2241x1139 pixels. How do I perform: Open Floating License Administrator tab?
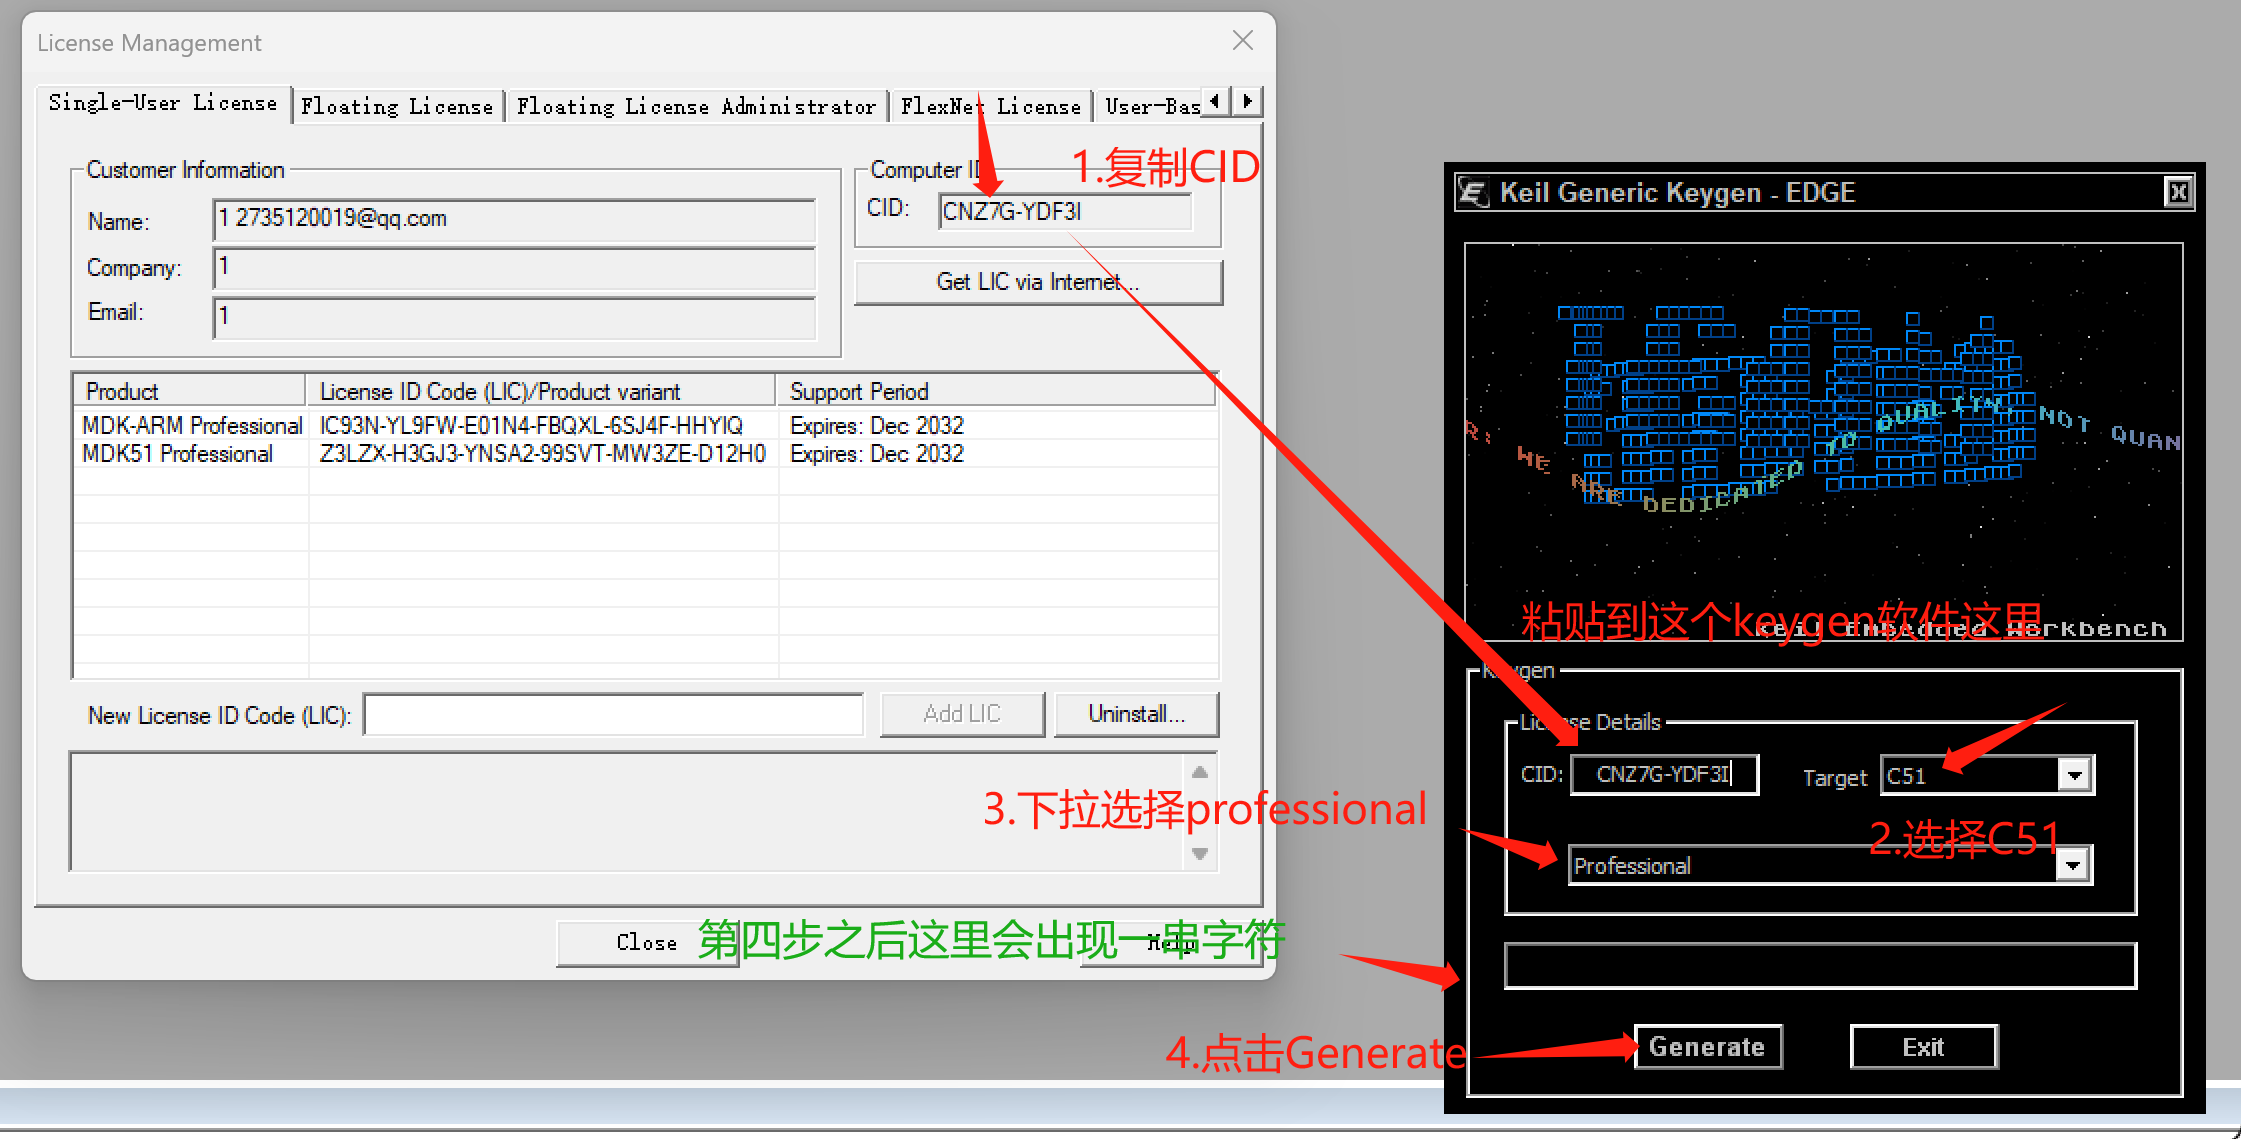pyautogui.click(x=696, y=106)
